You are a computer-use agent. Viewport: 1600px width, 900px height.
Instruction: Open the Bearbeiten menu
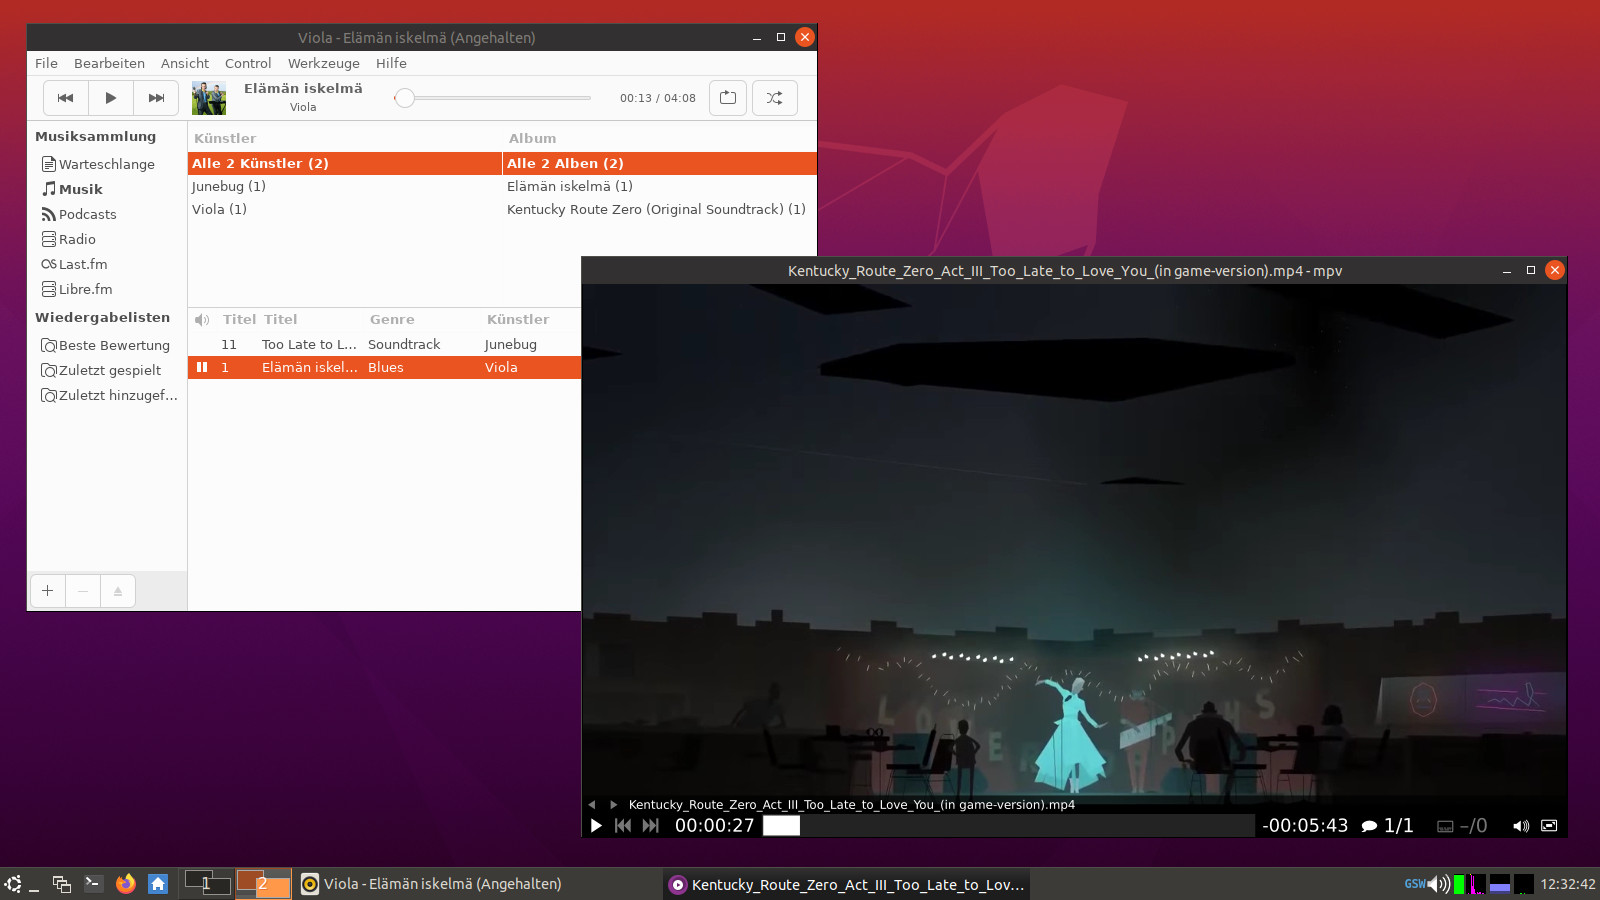109,63
